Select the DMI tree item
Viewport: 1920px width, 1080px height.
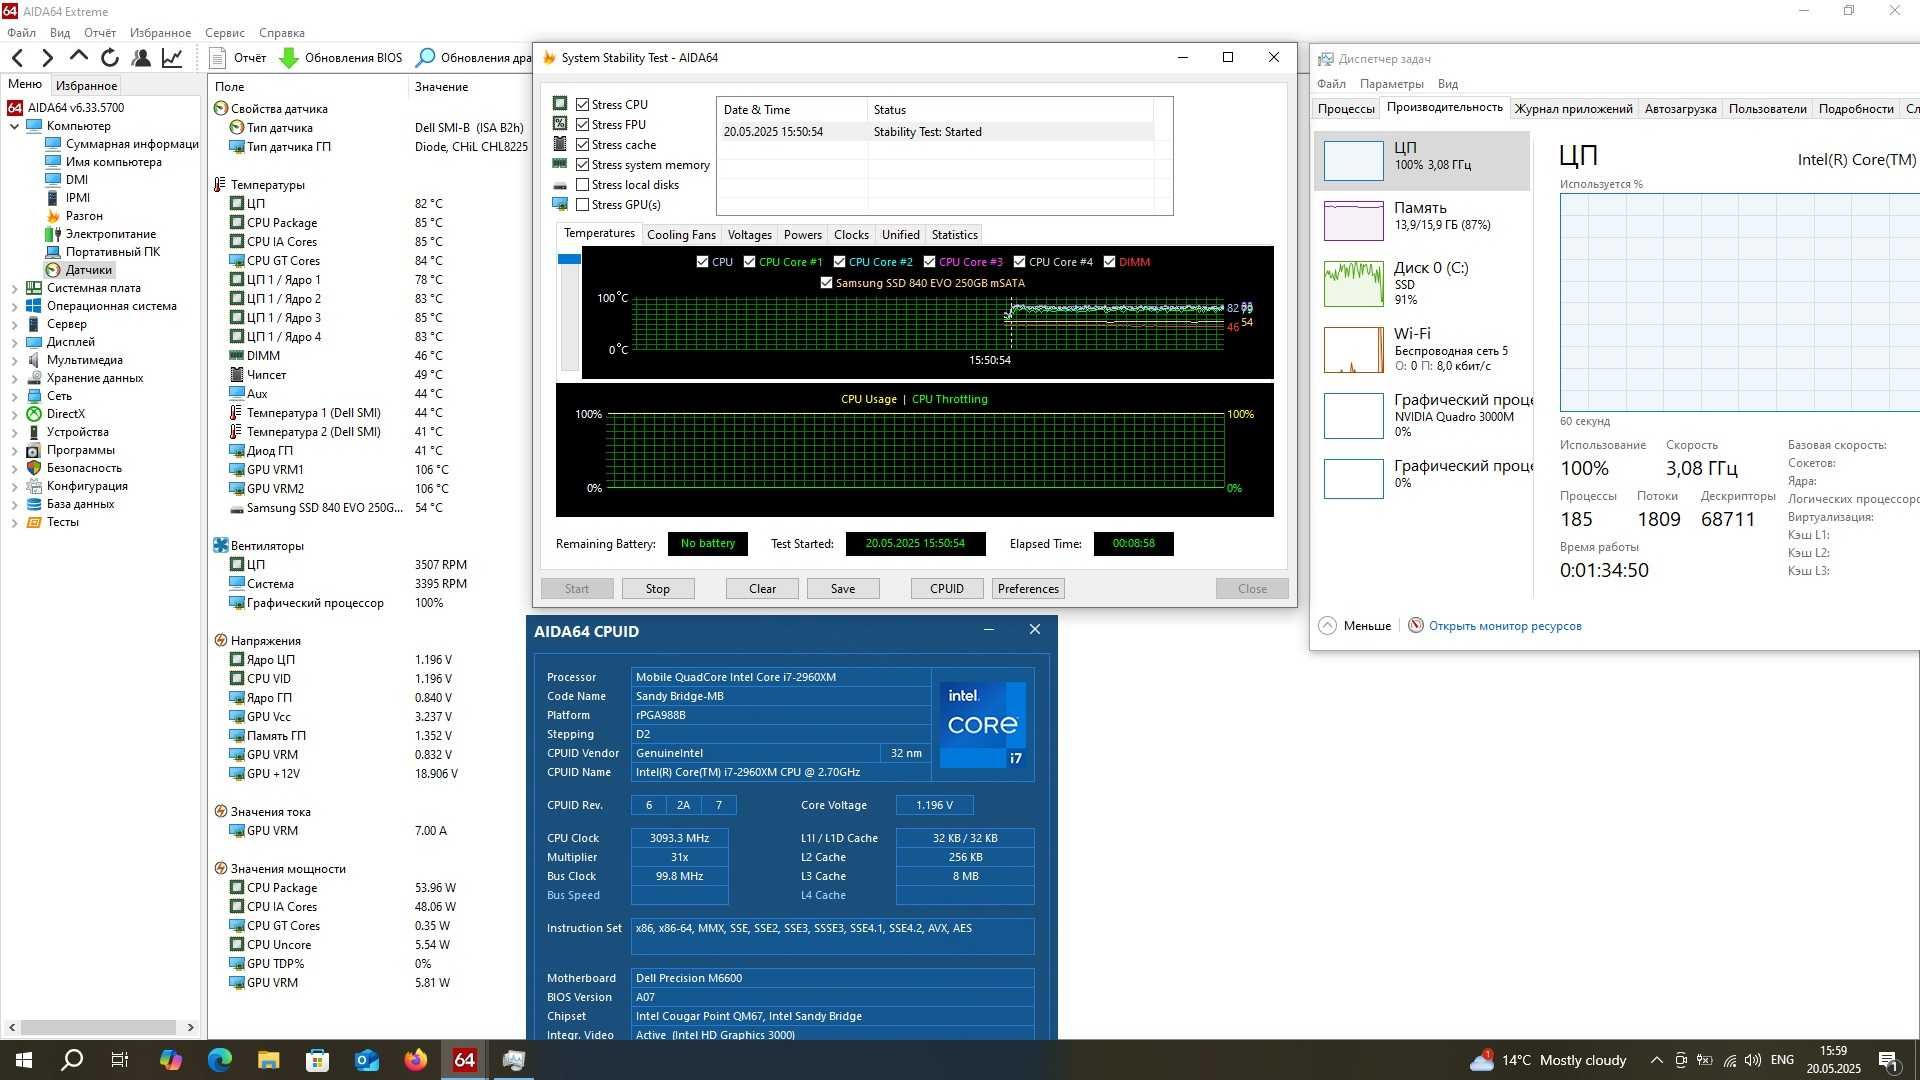click(67, 180)
